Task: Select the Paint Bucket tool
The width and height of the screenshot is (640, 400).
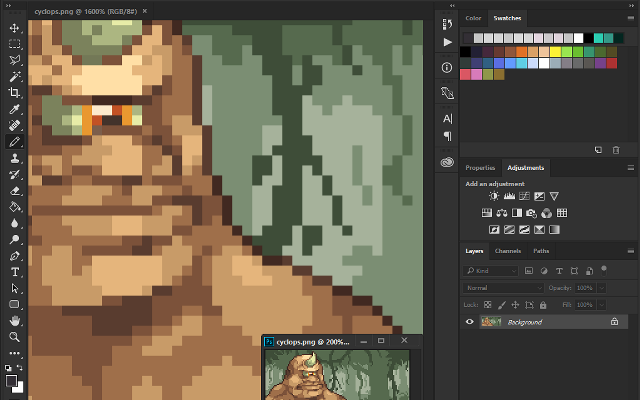Action: coord(14,207)
